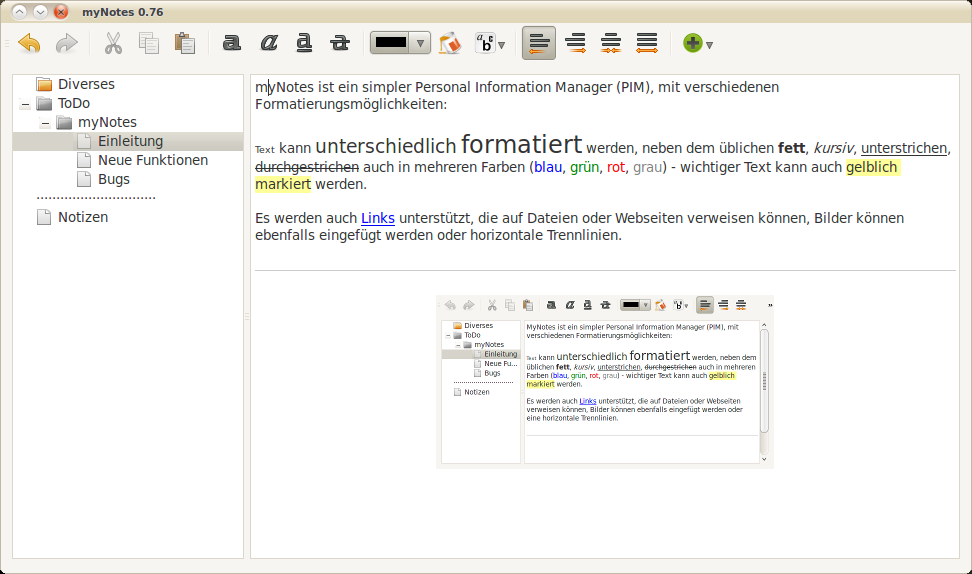
Task: Click the Cut scissors icon
Action: point(113,43)
